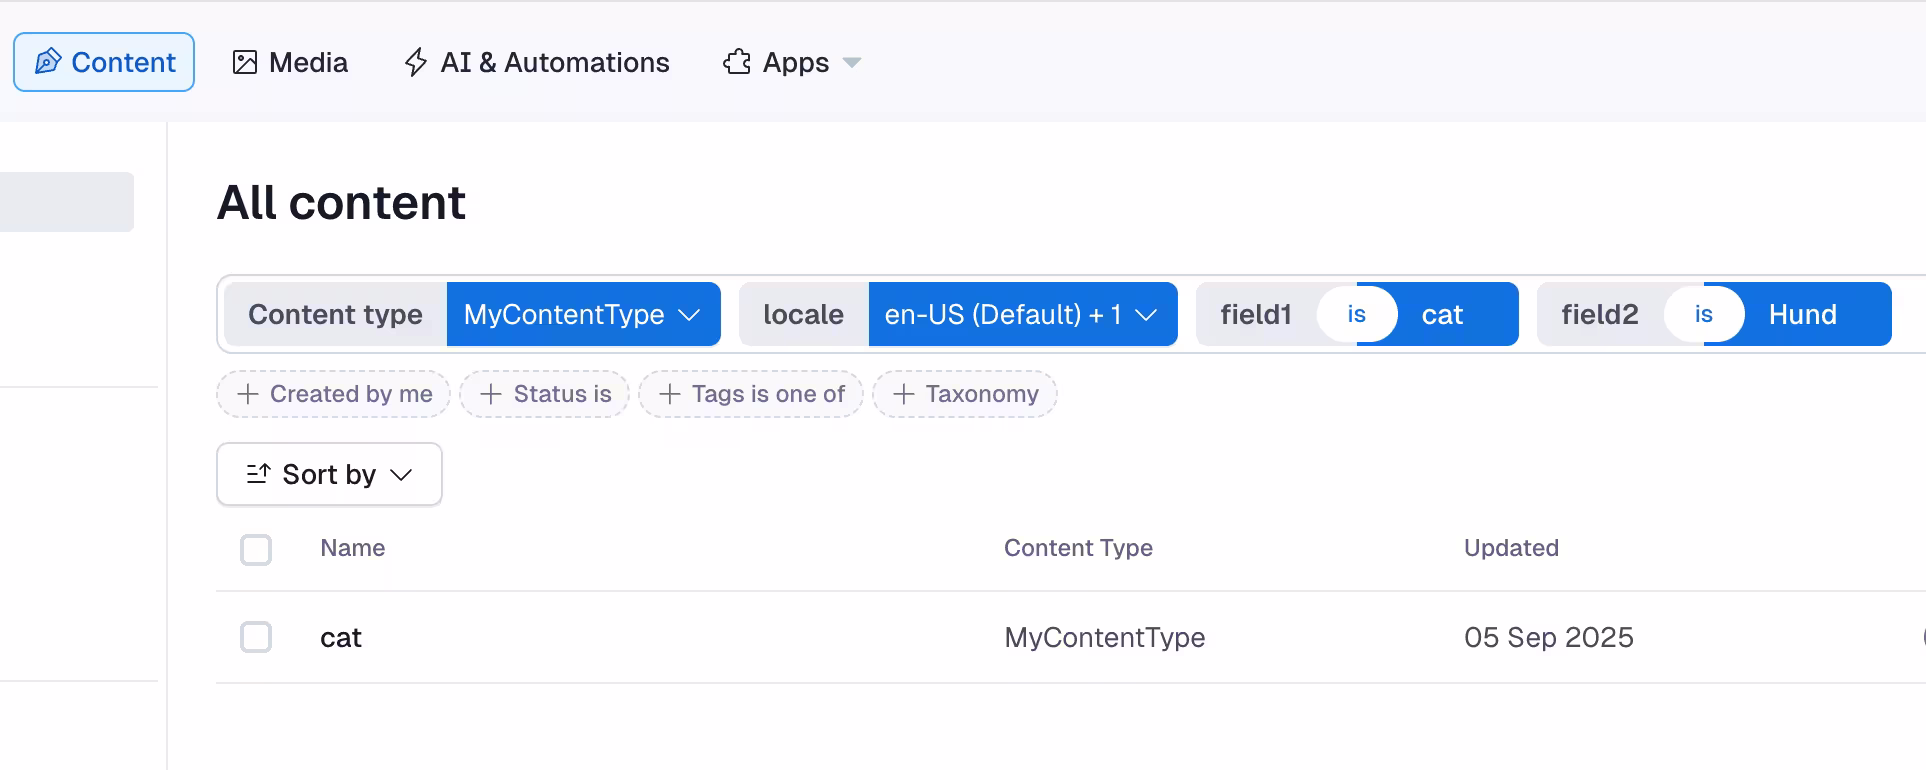The image size is (1926, 770).
Task: Add the 'Tags is one of' filter
Action: coord(751,394)
